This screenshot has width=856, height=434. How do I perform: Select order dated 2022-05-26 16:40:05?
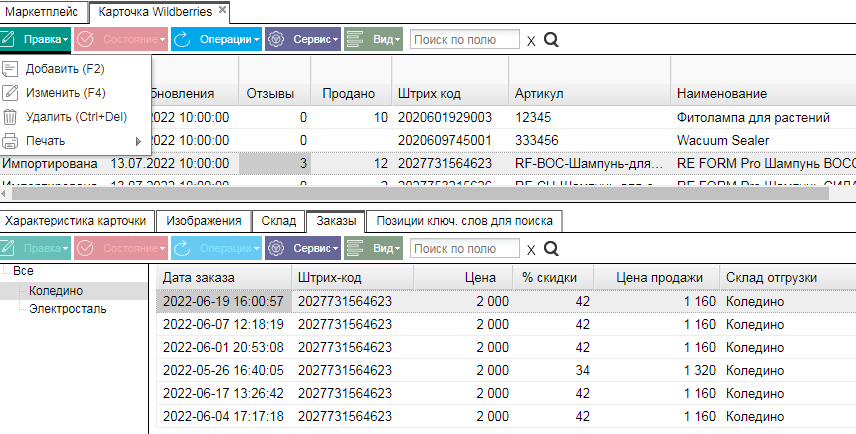pos(223,370)
